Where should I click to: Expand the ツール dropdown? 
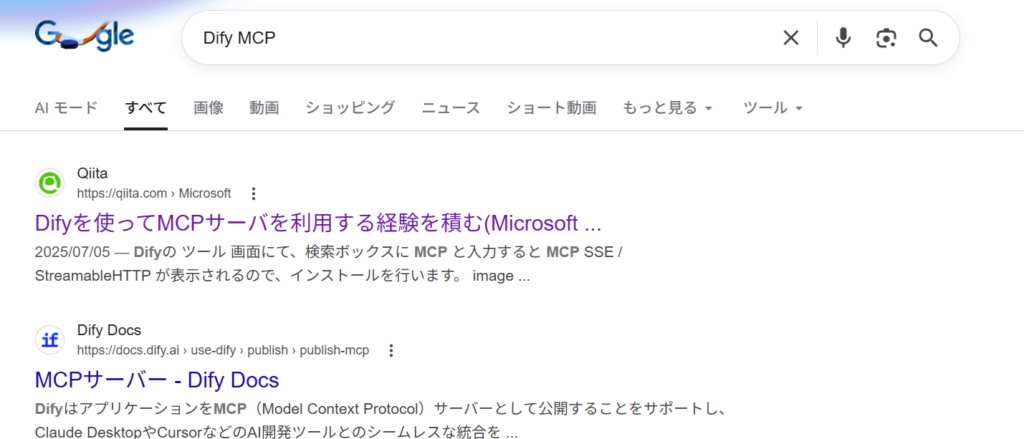point(773,108)
